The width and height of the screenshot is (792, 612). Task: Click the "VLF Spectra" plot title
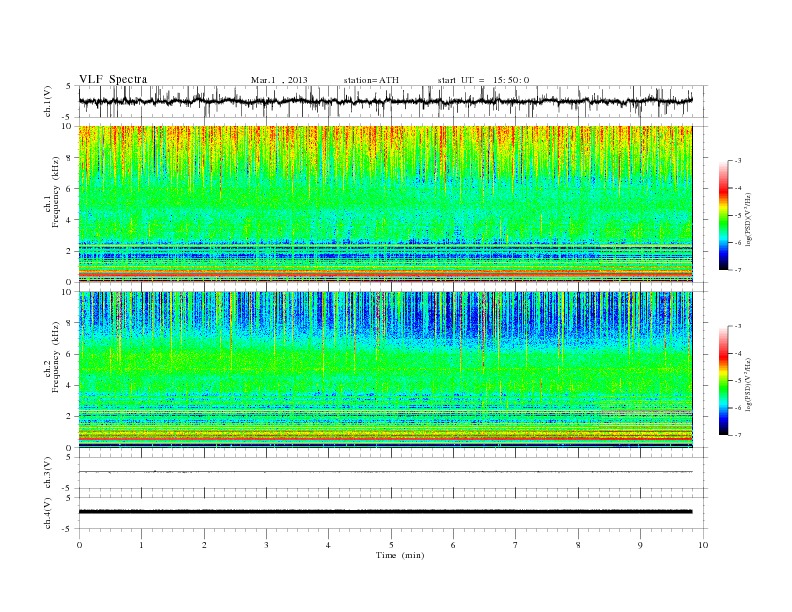pos(113,79)
